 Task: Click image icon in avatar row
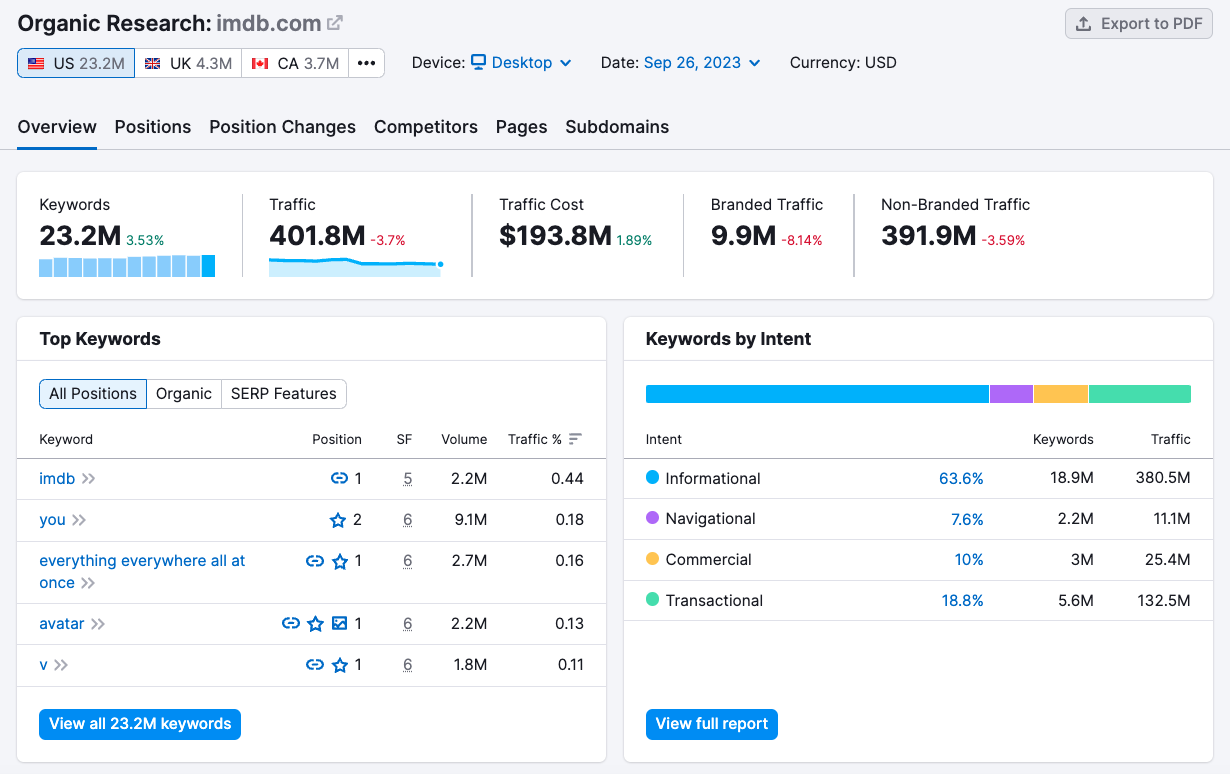(x=340, y=623)
